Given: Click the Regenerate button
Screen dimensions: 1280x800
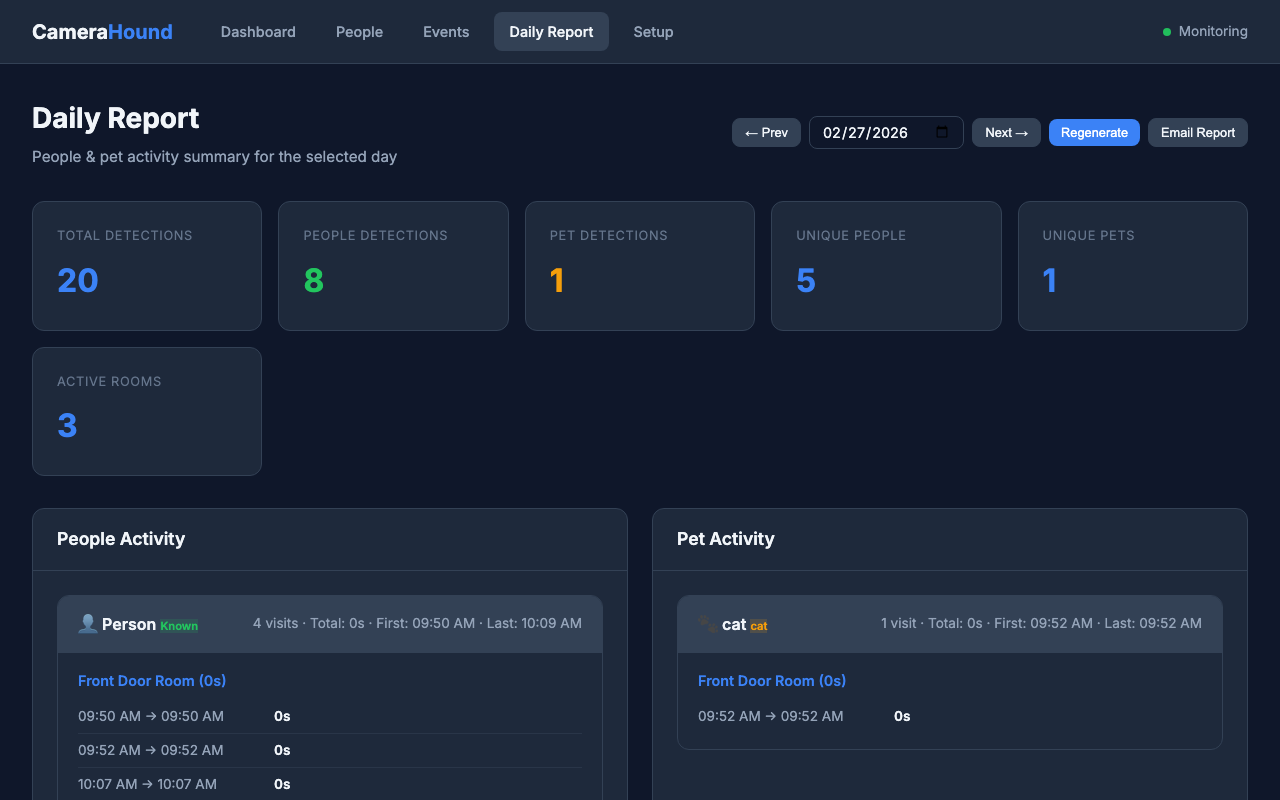Looking at the screenshot, I should 1094,132.
